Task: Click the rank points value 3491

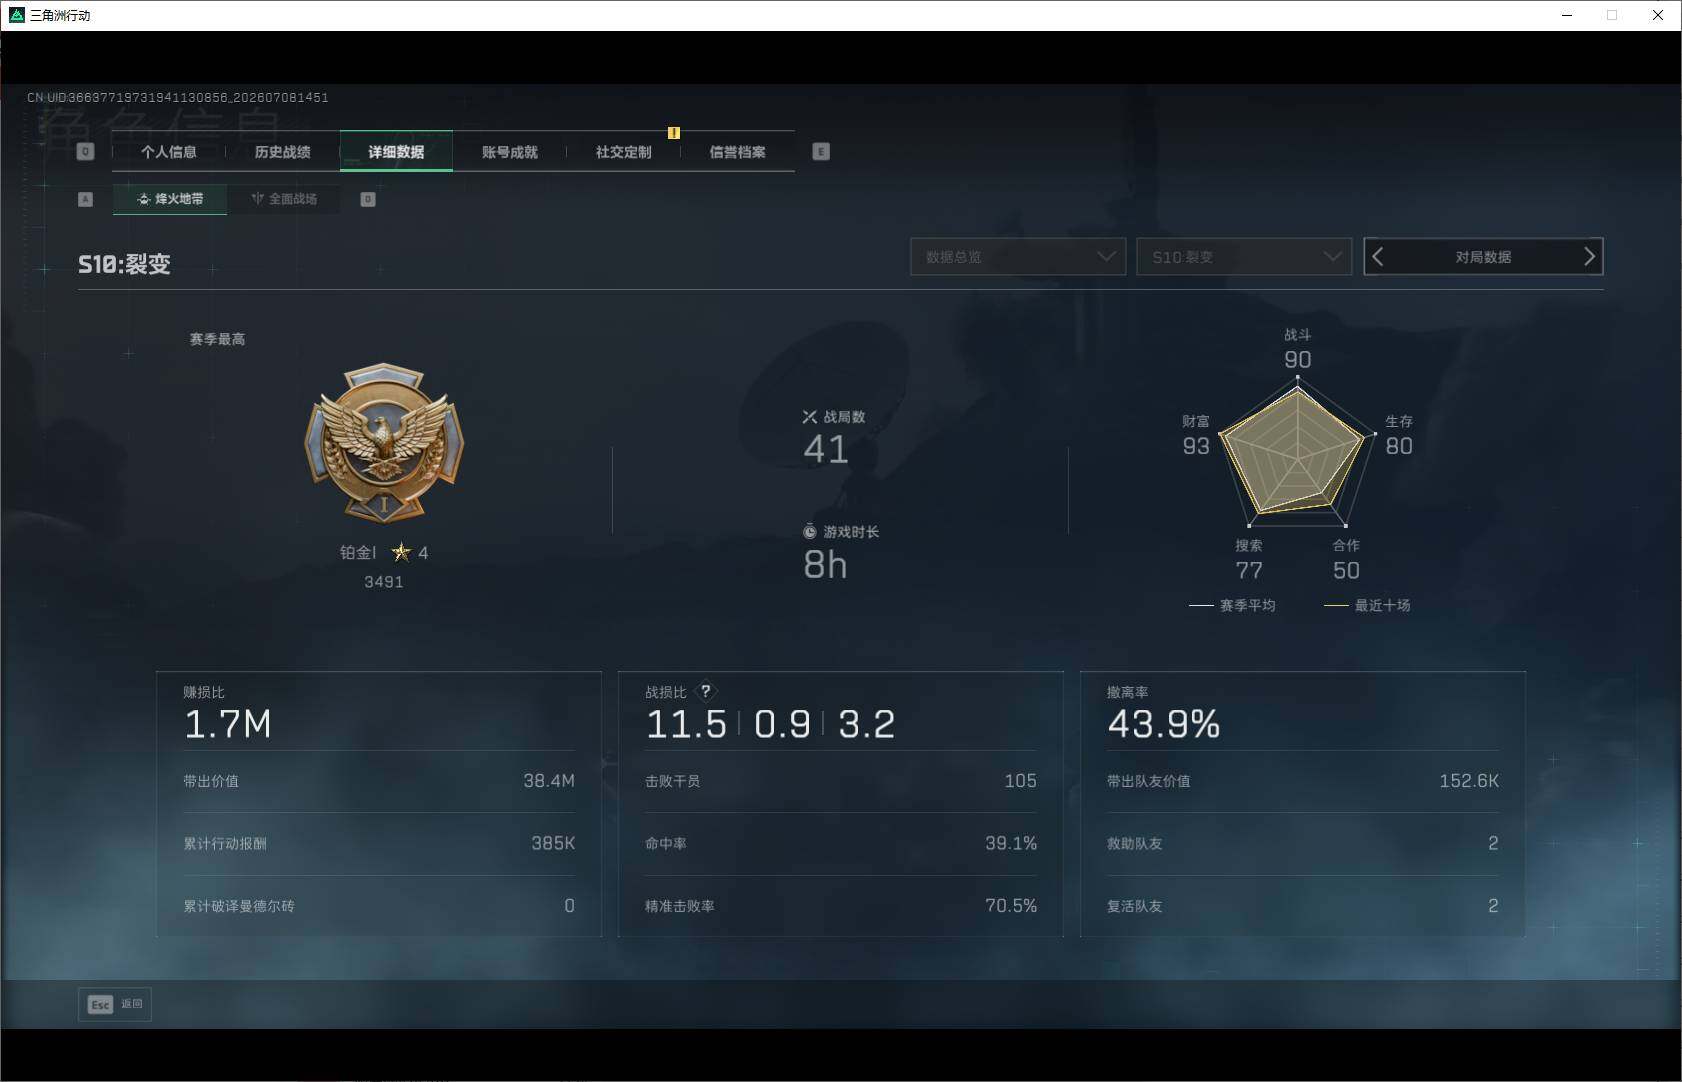Action: (384, 582)
